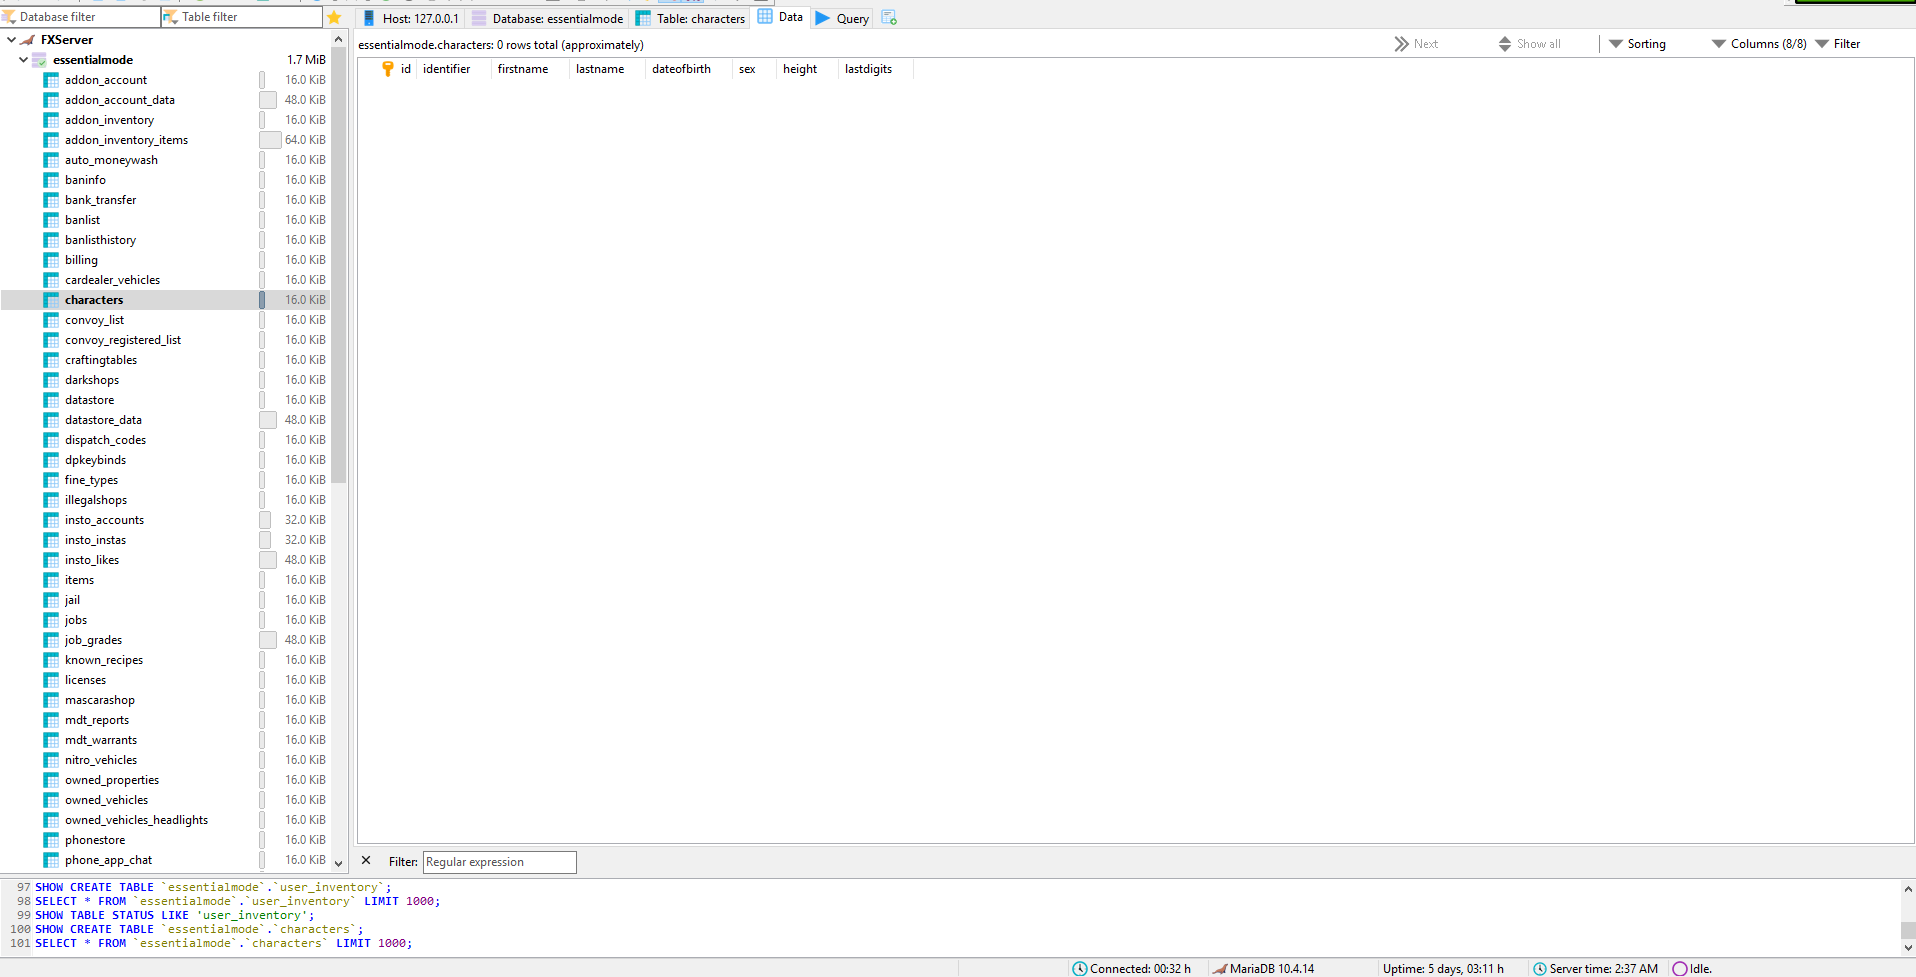Click the key icon on the id column header
1916x977 pixels.
coord(387,68)
